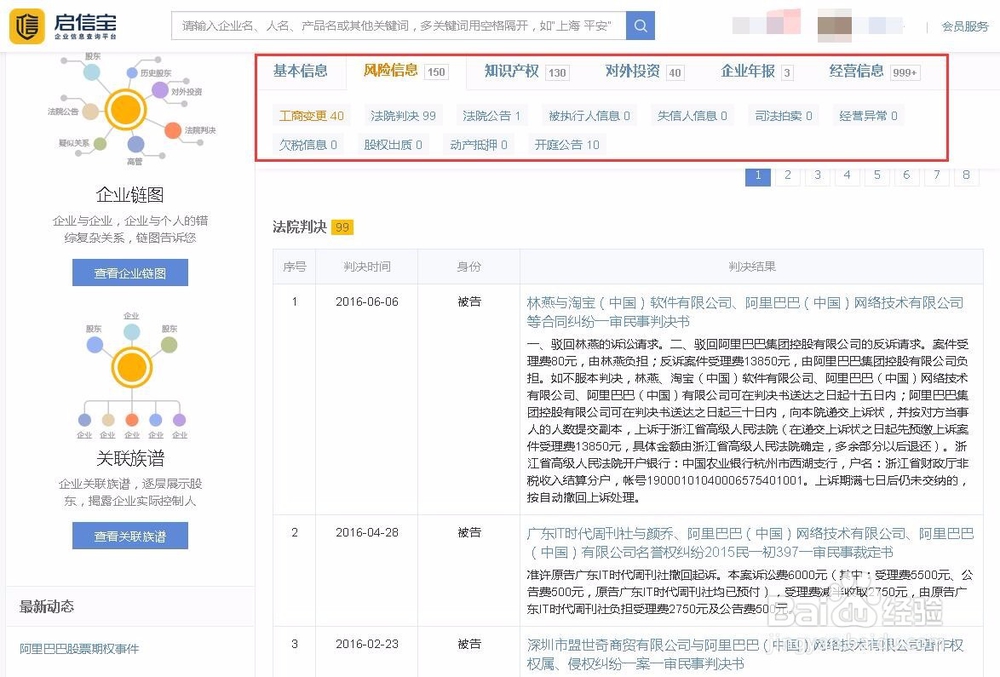This screenshot has height=677, width=1000.
Task: Click the 身份 column header
Action: pyautogui.click(x=469, y=266)
